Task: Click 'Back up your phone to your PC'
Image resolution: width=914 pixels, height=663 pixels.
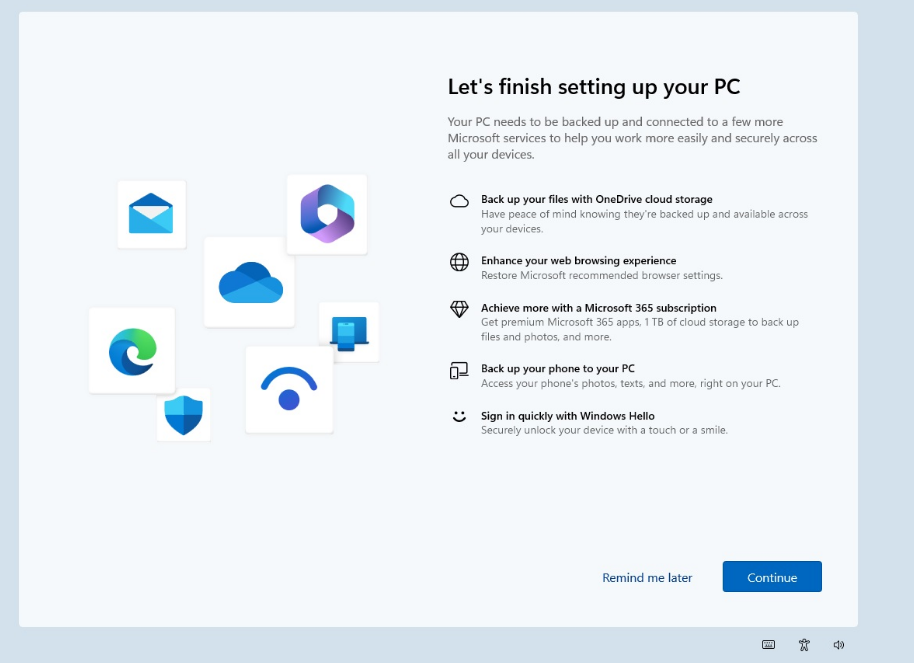Action: (x=558, y=368)
